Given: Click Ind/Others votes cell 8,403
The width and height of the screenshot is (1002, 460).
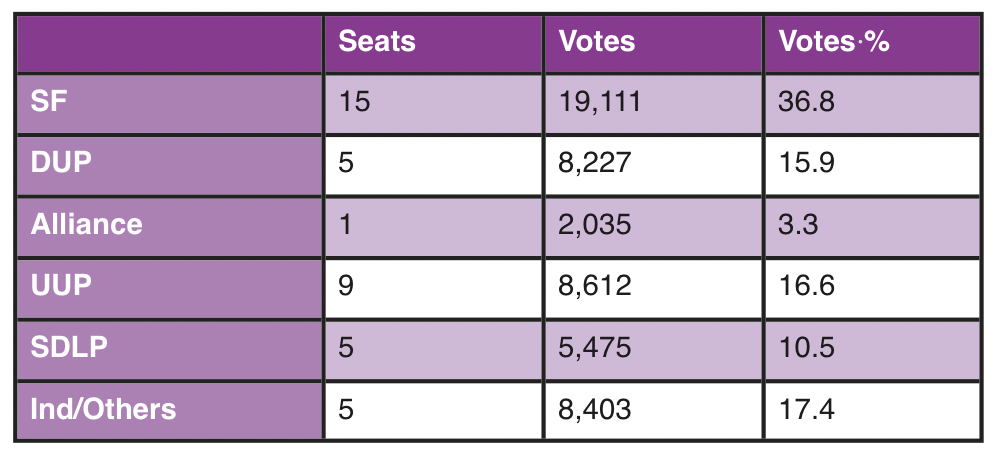Looking at the screenshot, I should pos(595,408).
